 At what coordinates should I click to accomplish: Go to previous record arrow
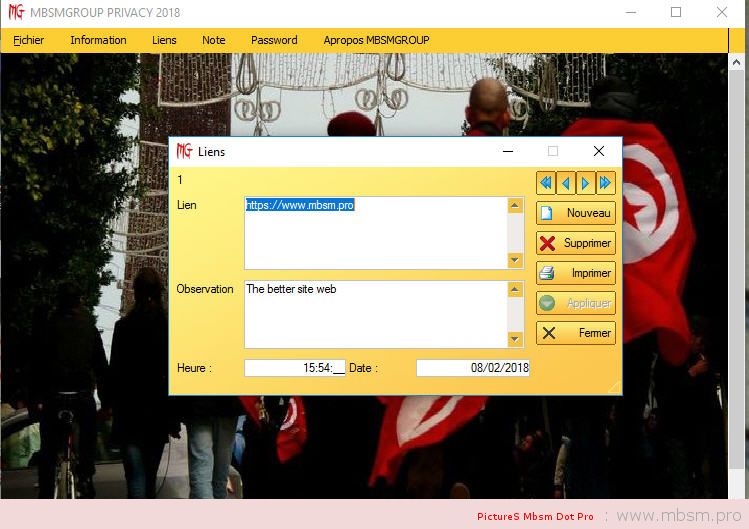pyautogui.click(x=566, y=183)
